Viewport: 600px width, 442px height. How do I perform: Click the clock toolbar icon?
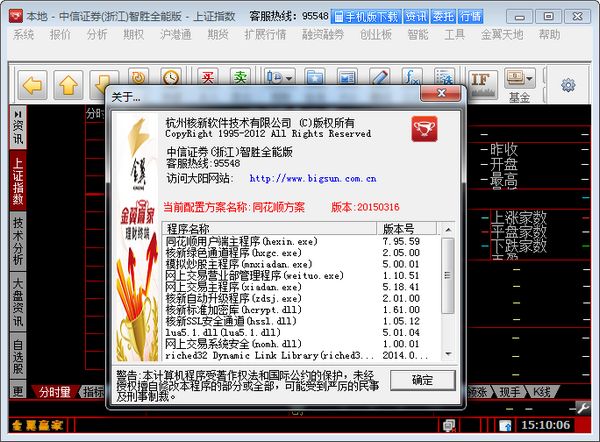click(171, 77)
